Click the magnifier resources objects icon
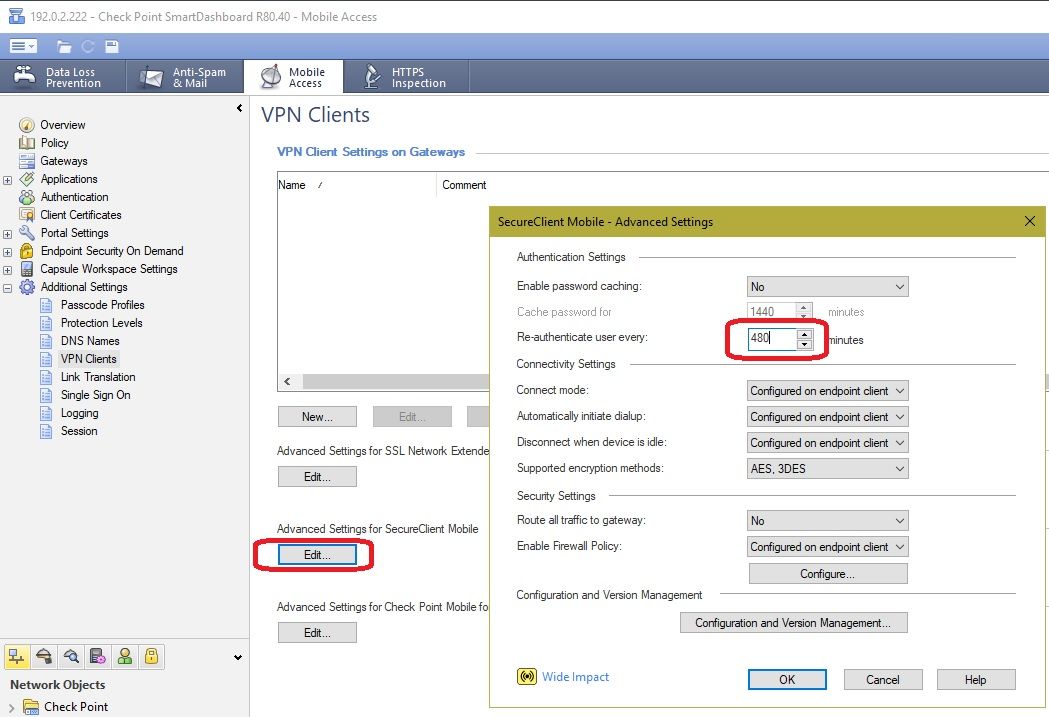 pos(70,656)
